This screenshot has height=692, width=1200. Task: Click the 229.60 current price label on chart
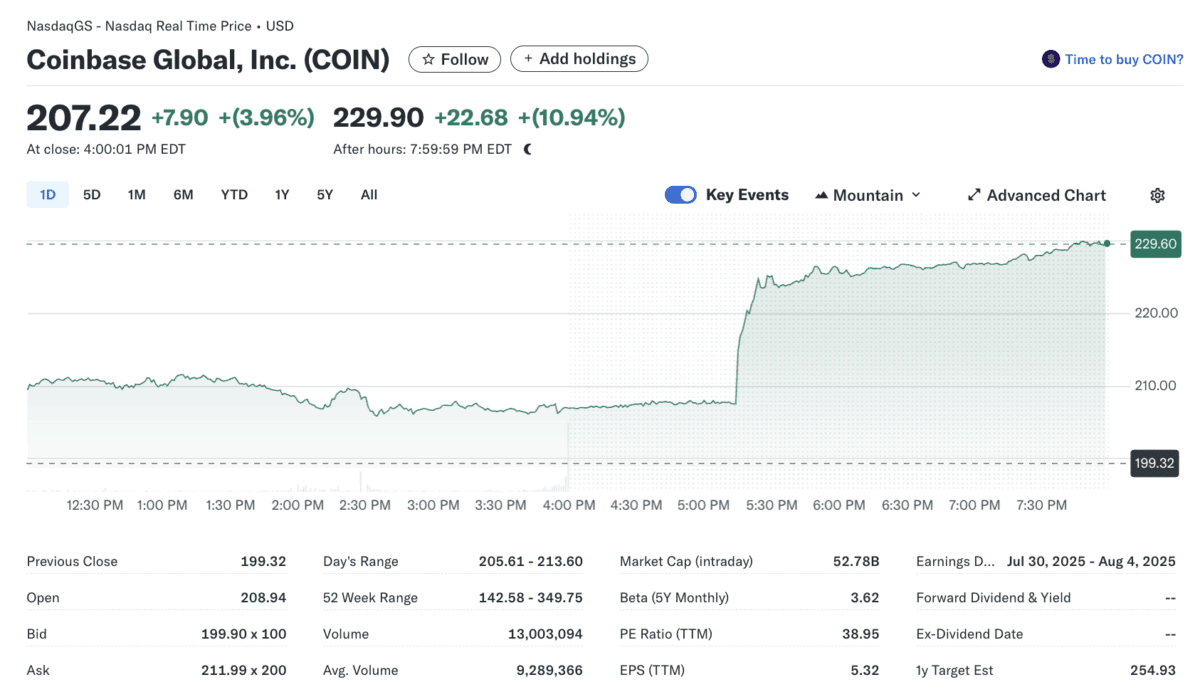click(1155, 244)
